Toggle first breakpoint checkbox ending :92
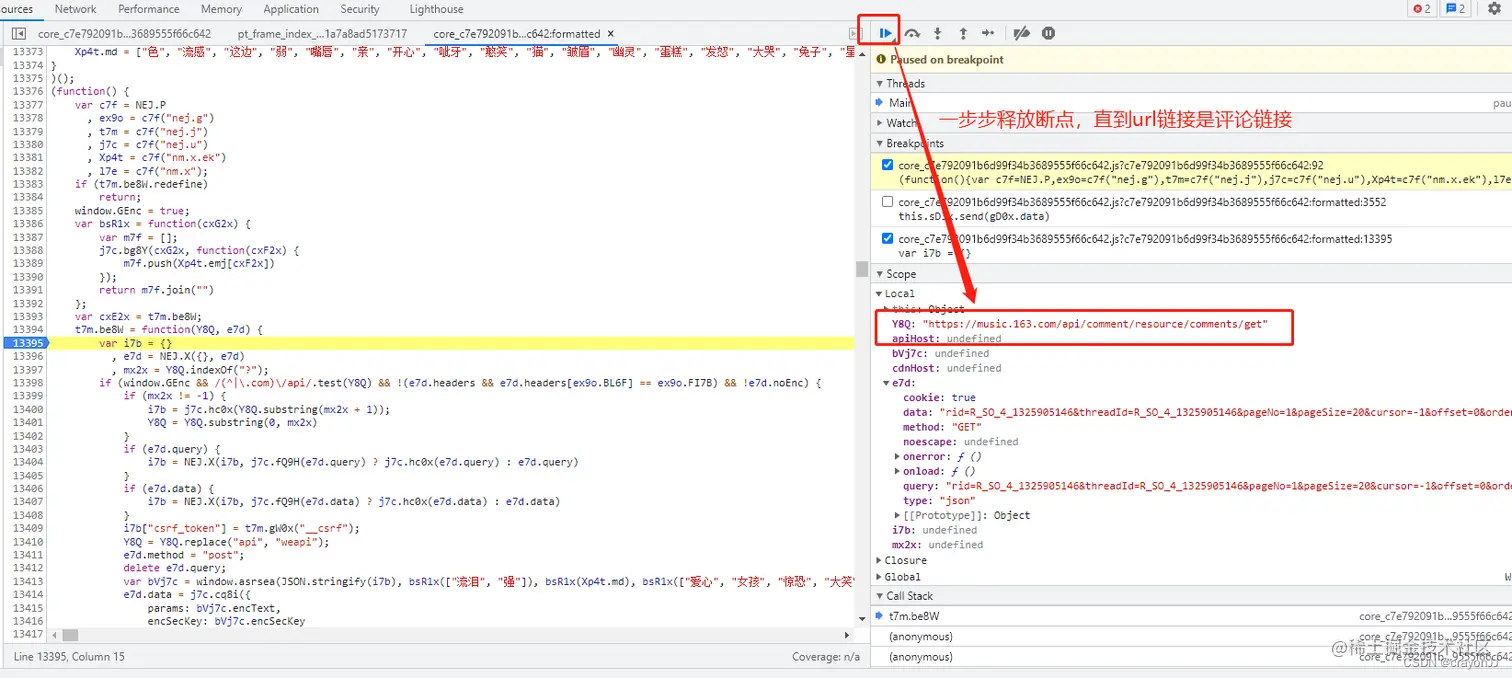The width and height of the screenshot is (1512, 678). pyautogui.click(x=887, y=165)
